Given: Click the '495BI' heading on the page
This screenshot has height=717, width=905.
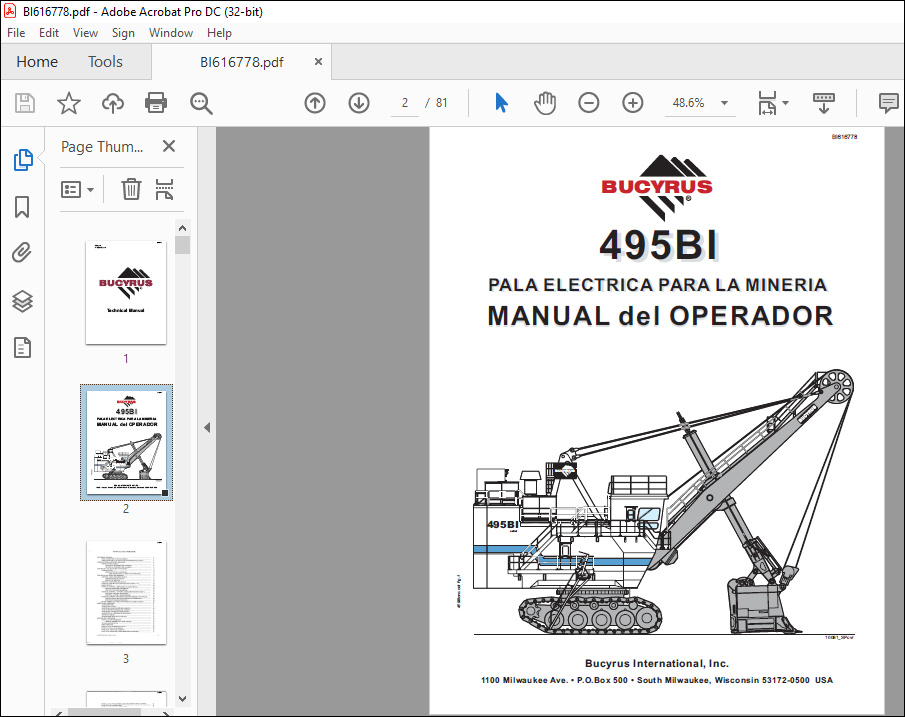Looking at the screenshot, I should [x=659, y=245].
